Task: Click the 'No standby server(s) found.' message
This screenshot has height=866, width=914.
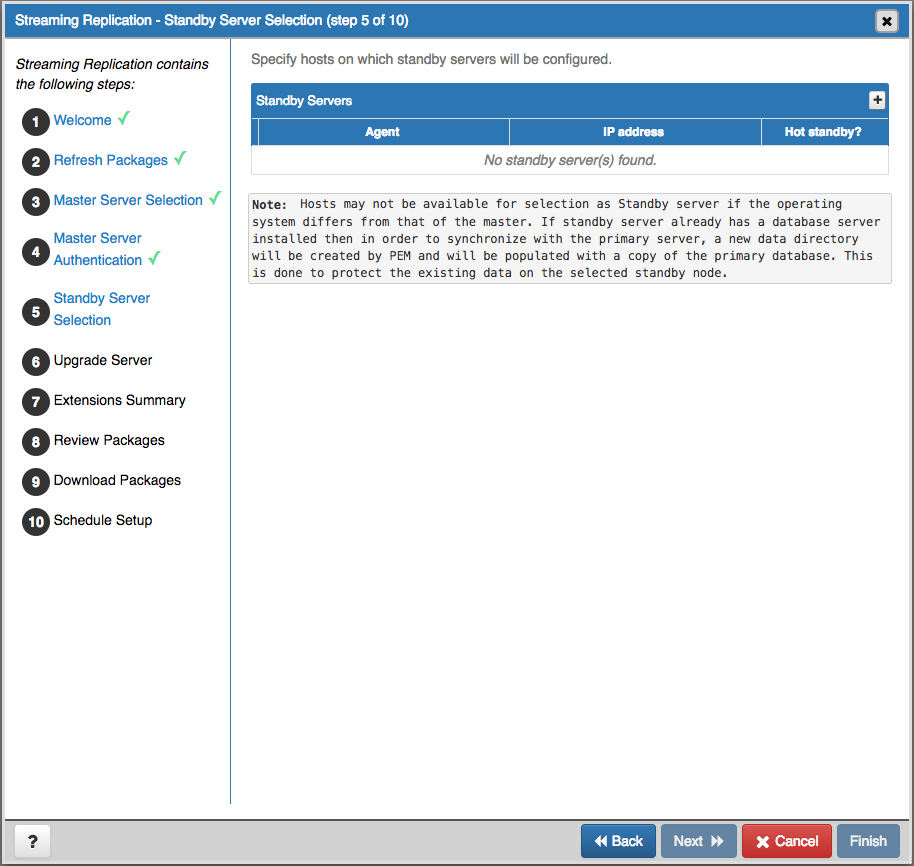Action: point(570,160)
